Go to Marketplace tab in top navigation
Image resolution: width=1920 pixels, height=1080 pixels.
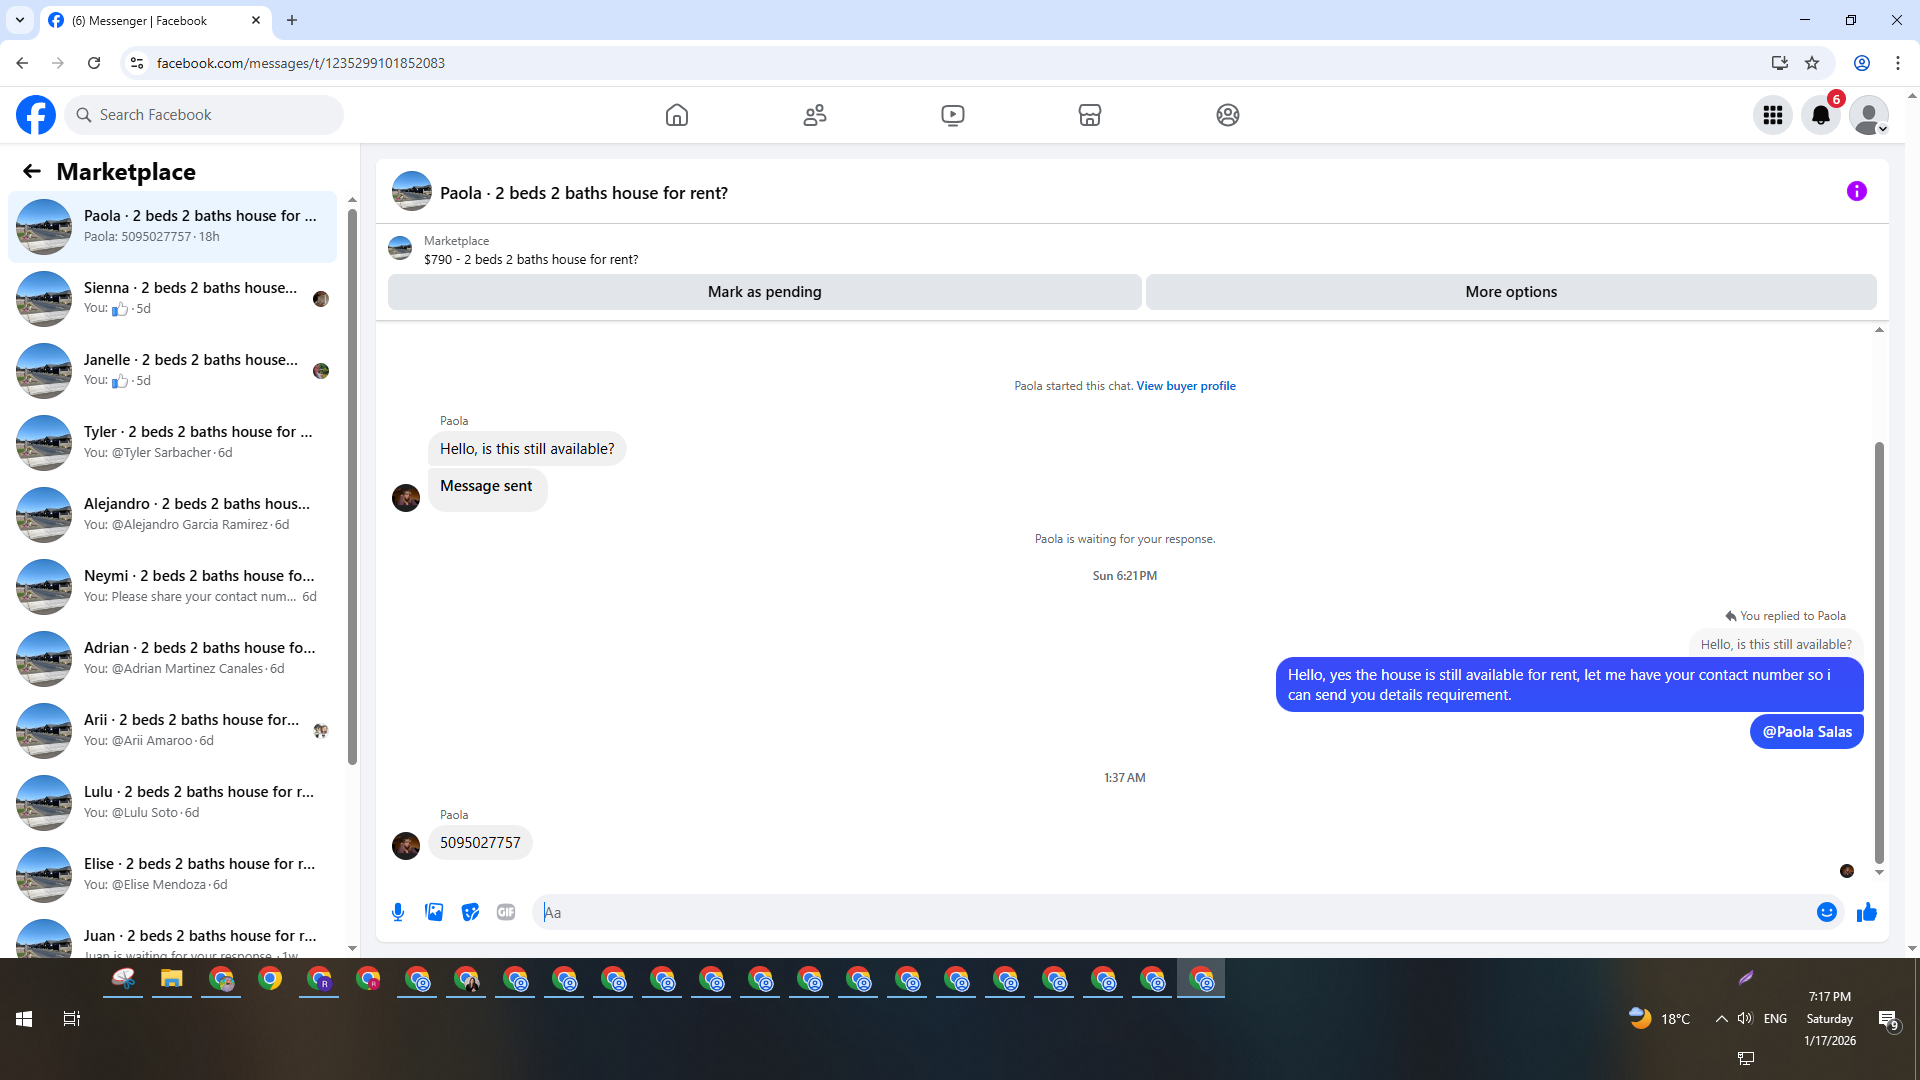1089,115
